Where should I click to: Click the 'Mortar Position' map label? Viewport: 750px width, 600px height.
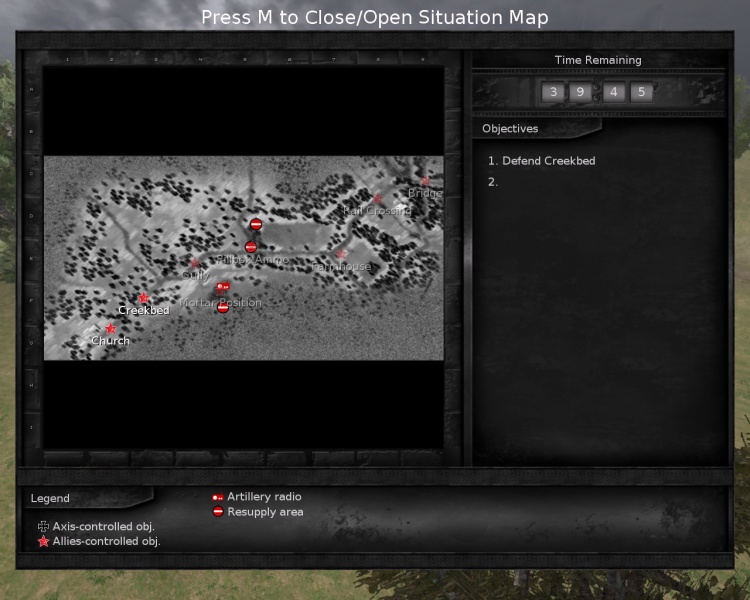click(221, 302)
